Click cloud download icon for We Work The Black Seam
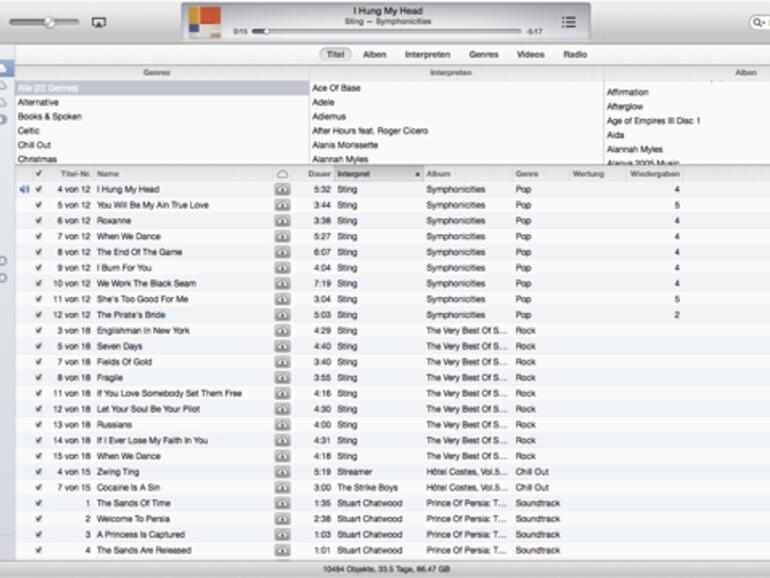This screenshot has width=770, height=578. point(282,284)
